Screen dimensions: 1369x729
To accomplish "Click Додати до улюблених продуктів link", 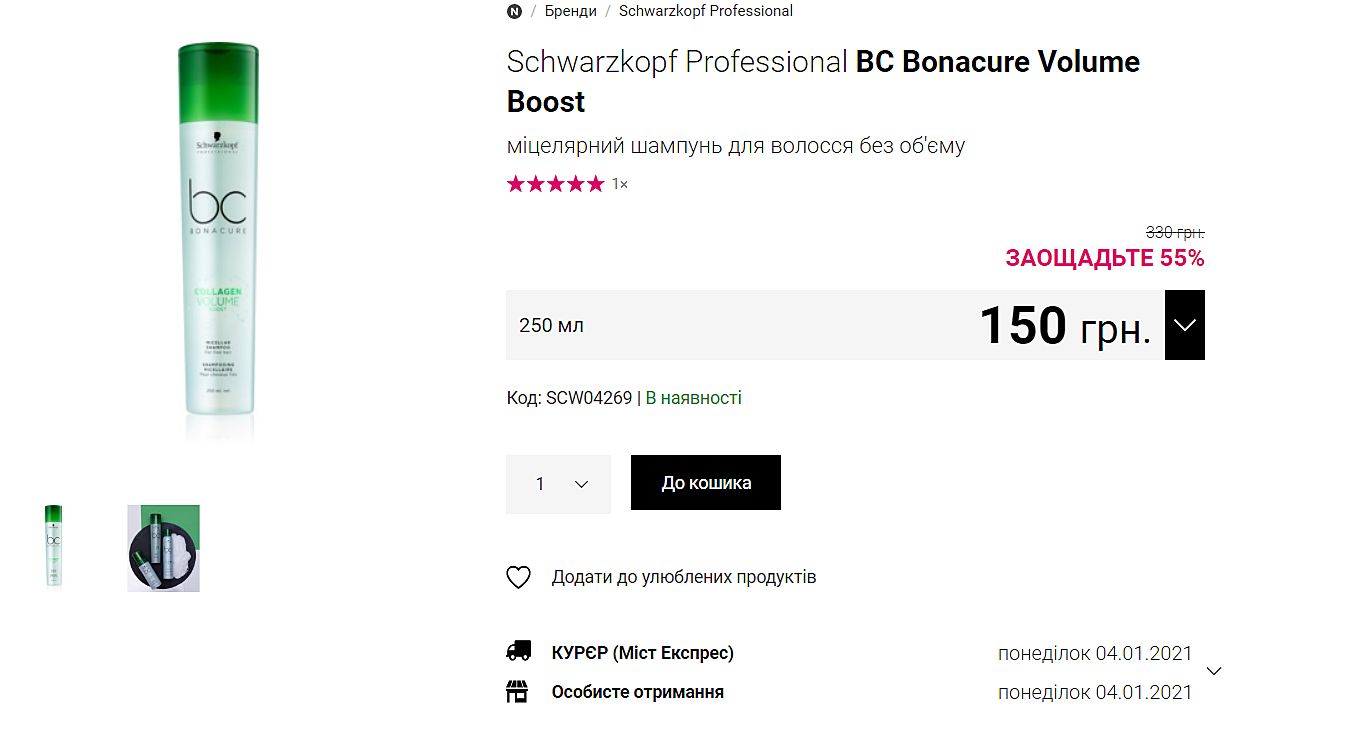I will (x=684, y=577).
